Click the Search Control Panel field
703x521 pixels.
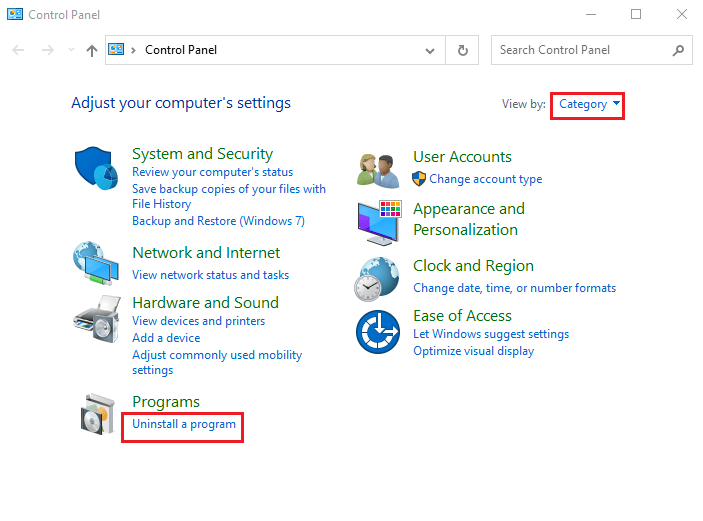point(580,50)
